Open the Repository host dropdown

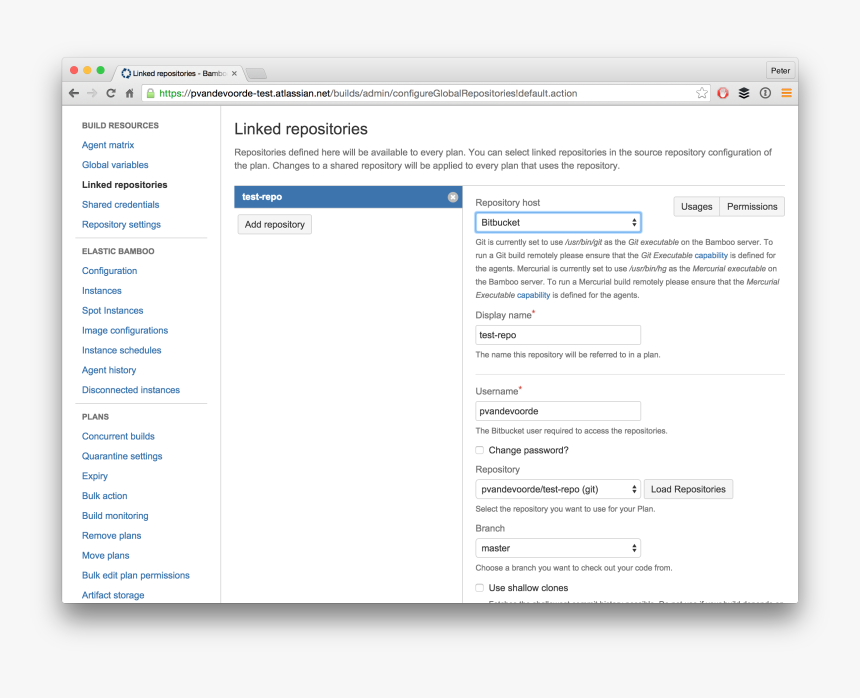(558, 223)
